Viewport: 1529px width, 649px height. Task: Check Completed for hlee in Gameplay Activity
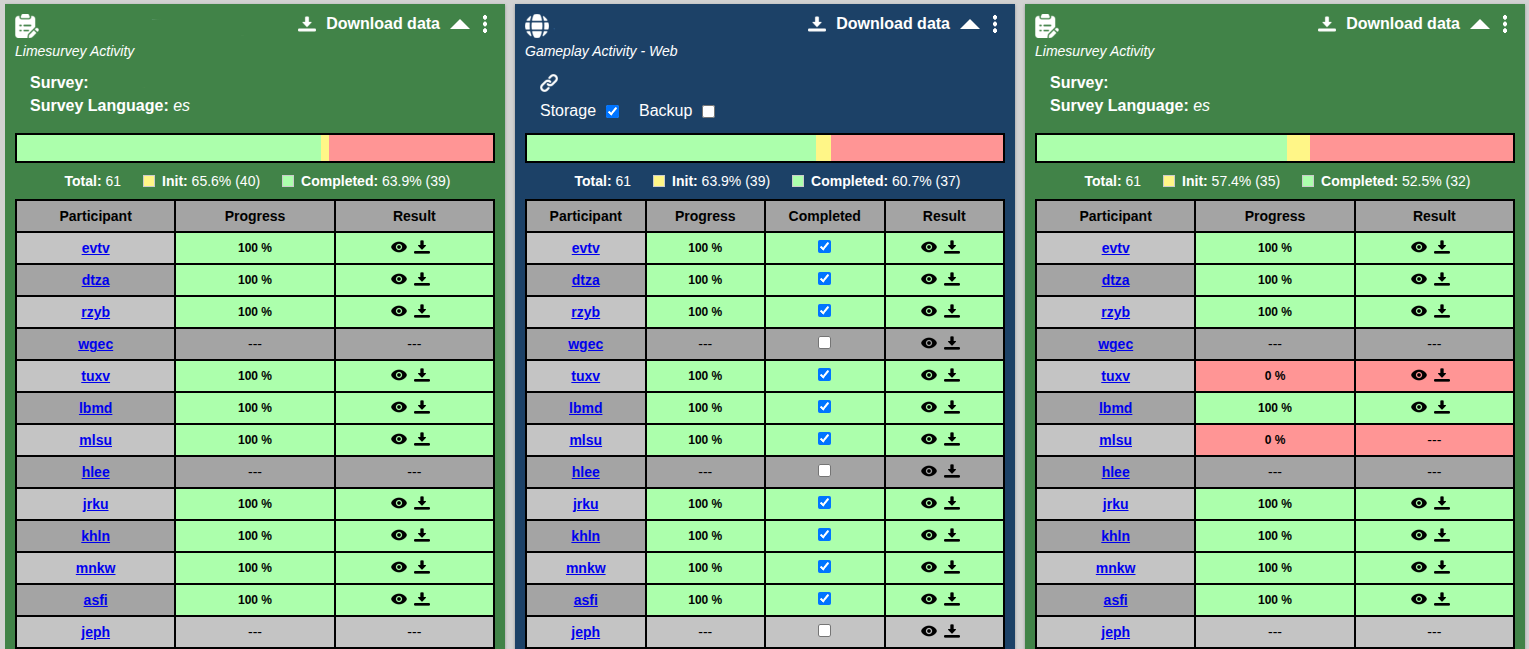pyautogui.click(x=825, y=470)
